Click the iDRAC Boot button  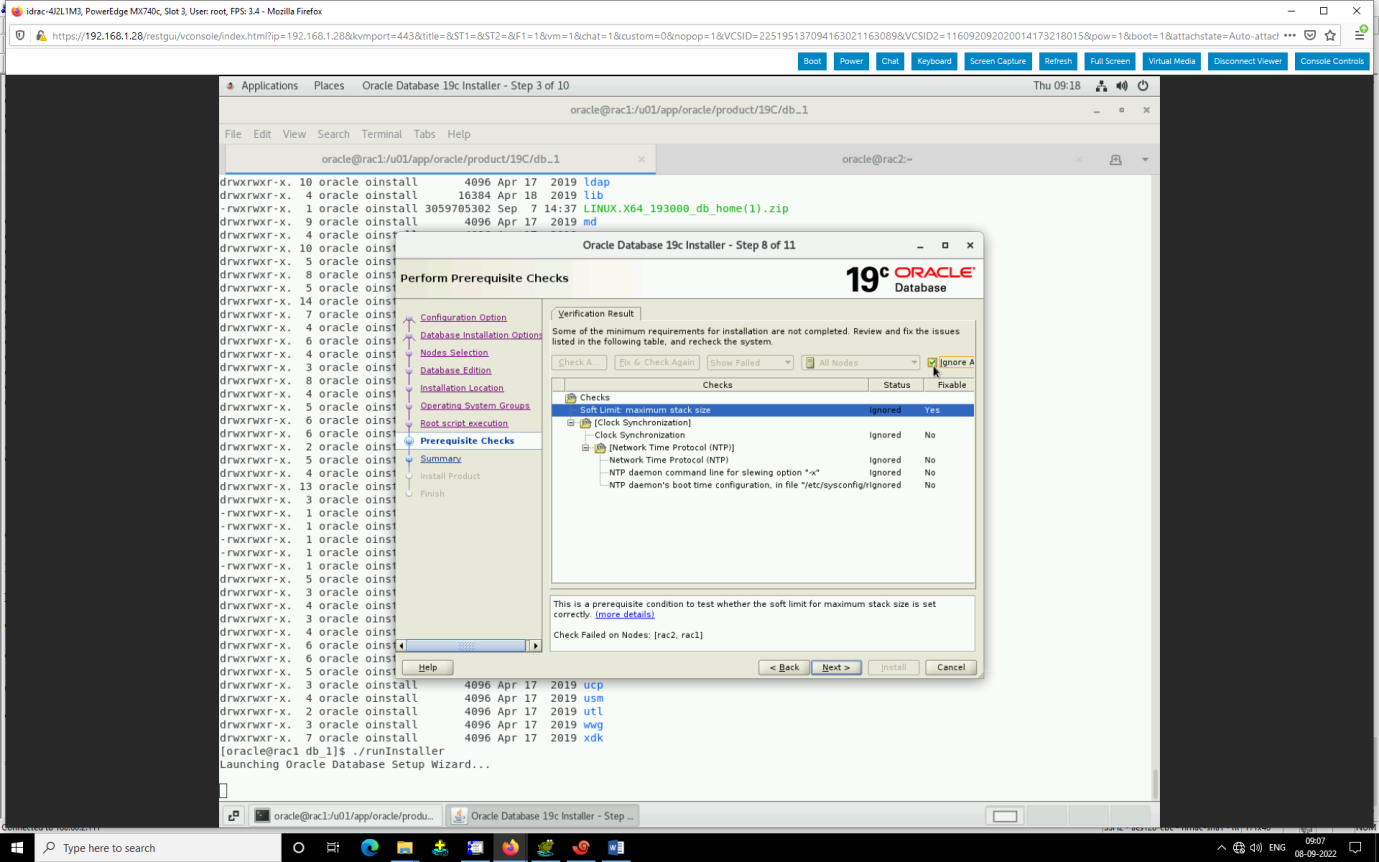pyautogui.click(x=813, y=61)
